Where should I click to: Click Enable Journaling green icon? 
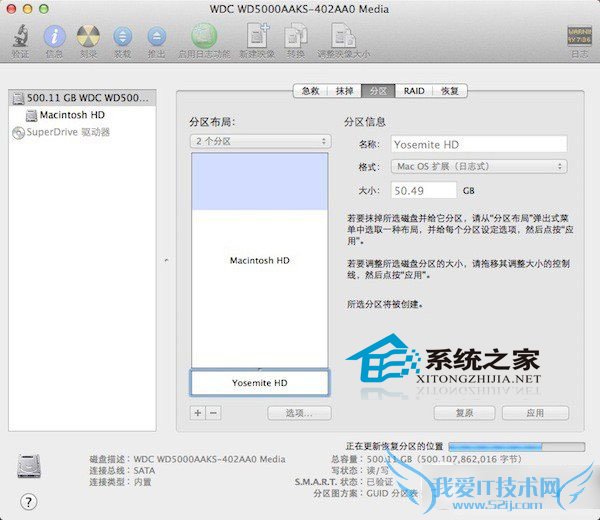click(x=204, y=36)
